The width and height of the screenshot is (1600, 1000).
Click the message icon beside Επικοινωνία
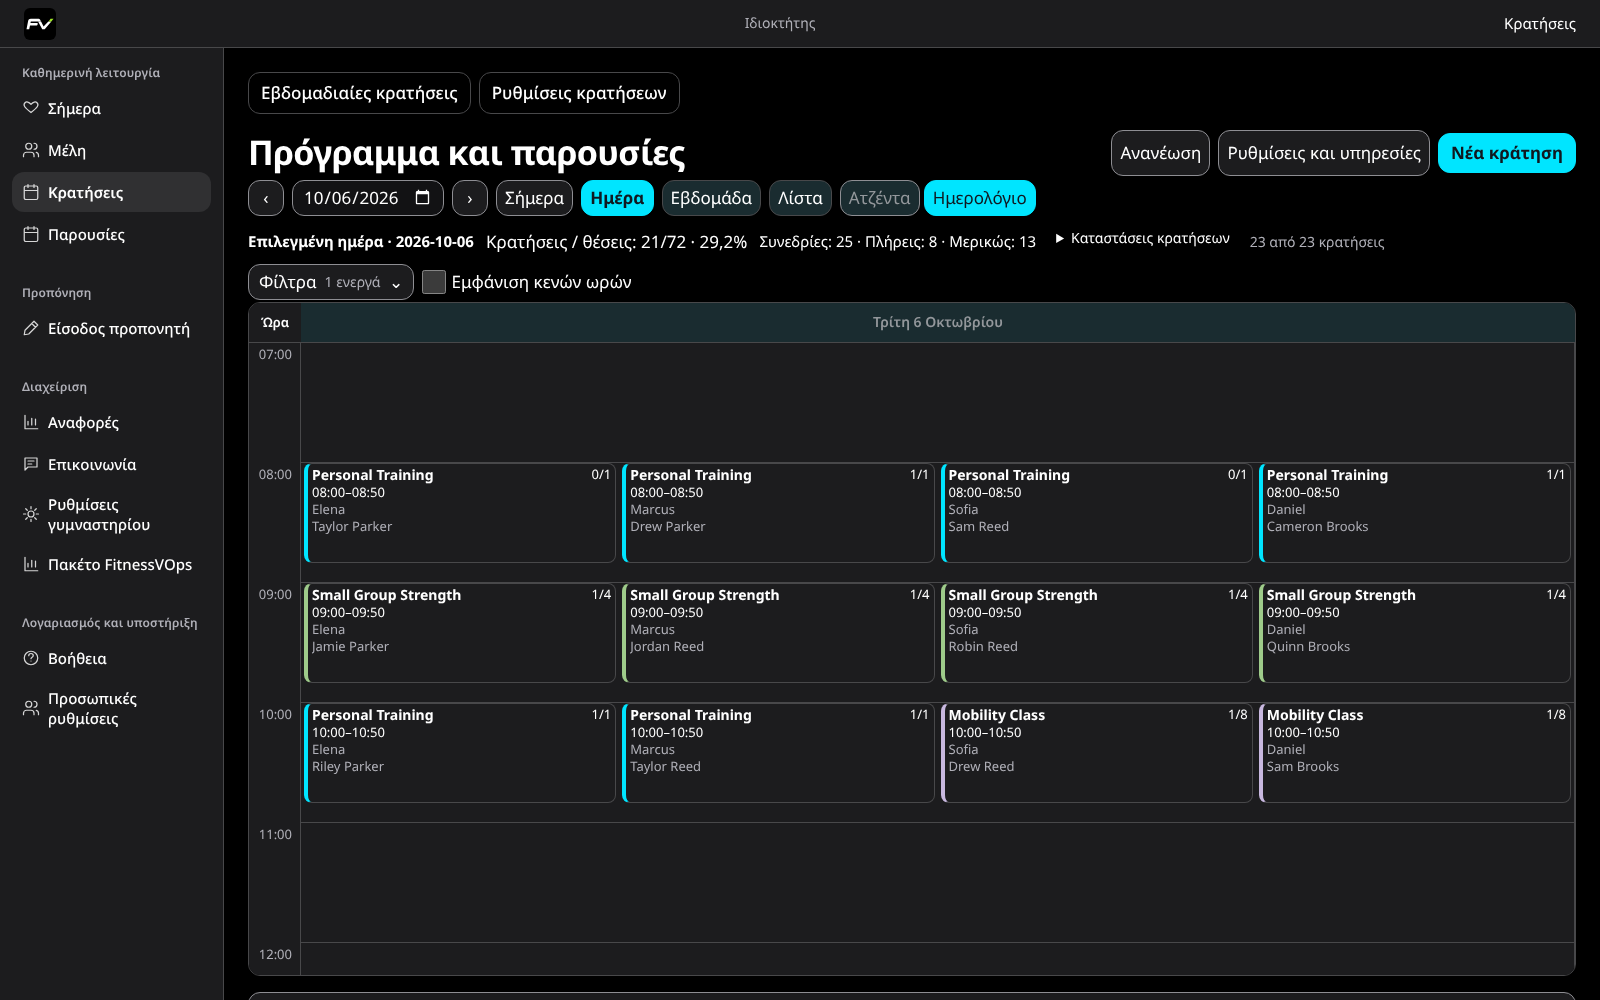click(31, 464)
